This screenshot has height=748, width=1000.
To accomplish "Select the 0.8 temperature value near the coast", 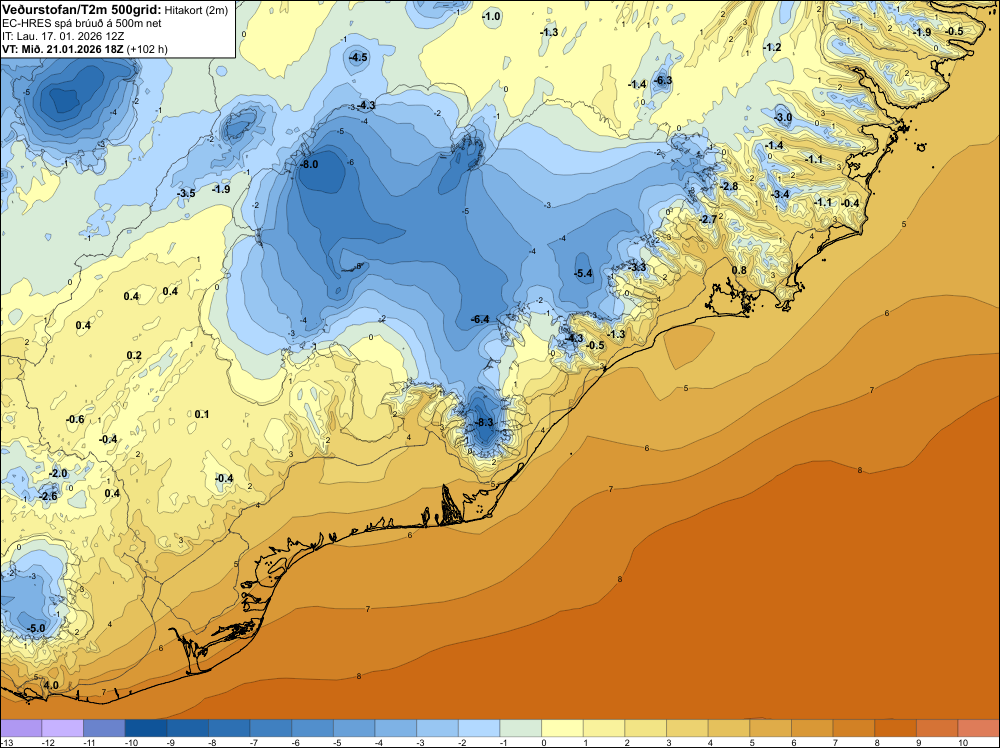I will click(739, 270).
